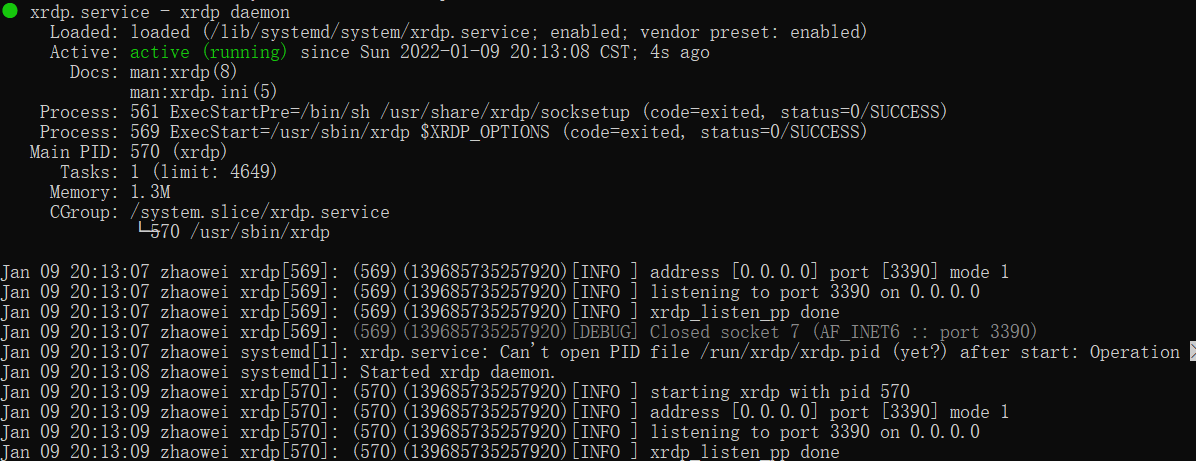Click the grey DEBUG 'Closed socket 7' log line
This screenshot has height=461, width=1196.
click(519, 332)
